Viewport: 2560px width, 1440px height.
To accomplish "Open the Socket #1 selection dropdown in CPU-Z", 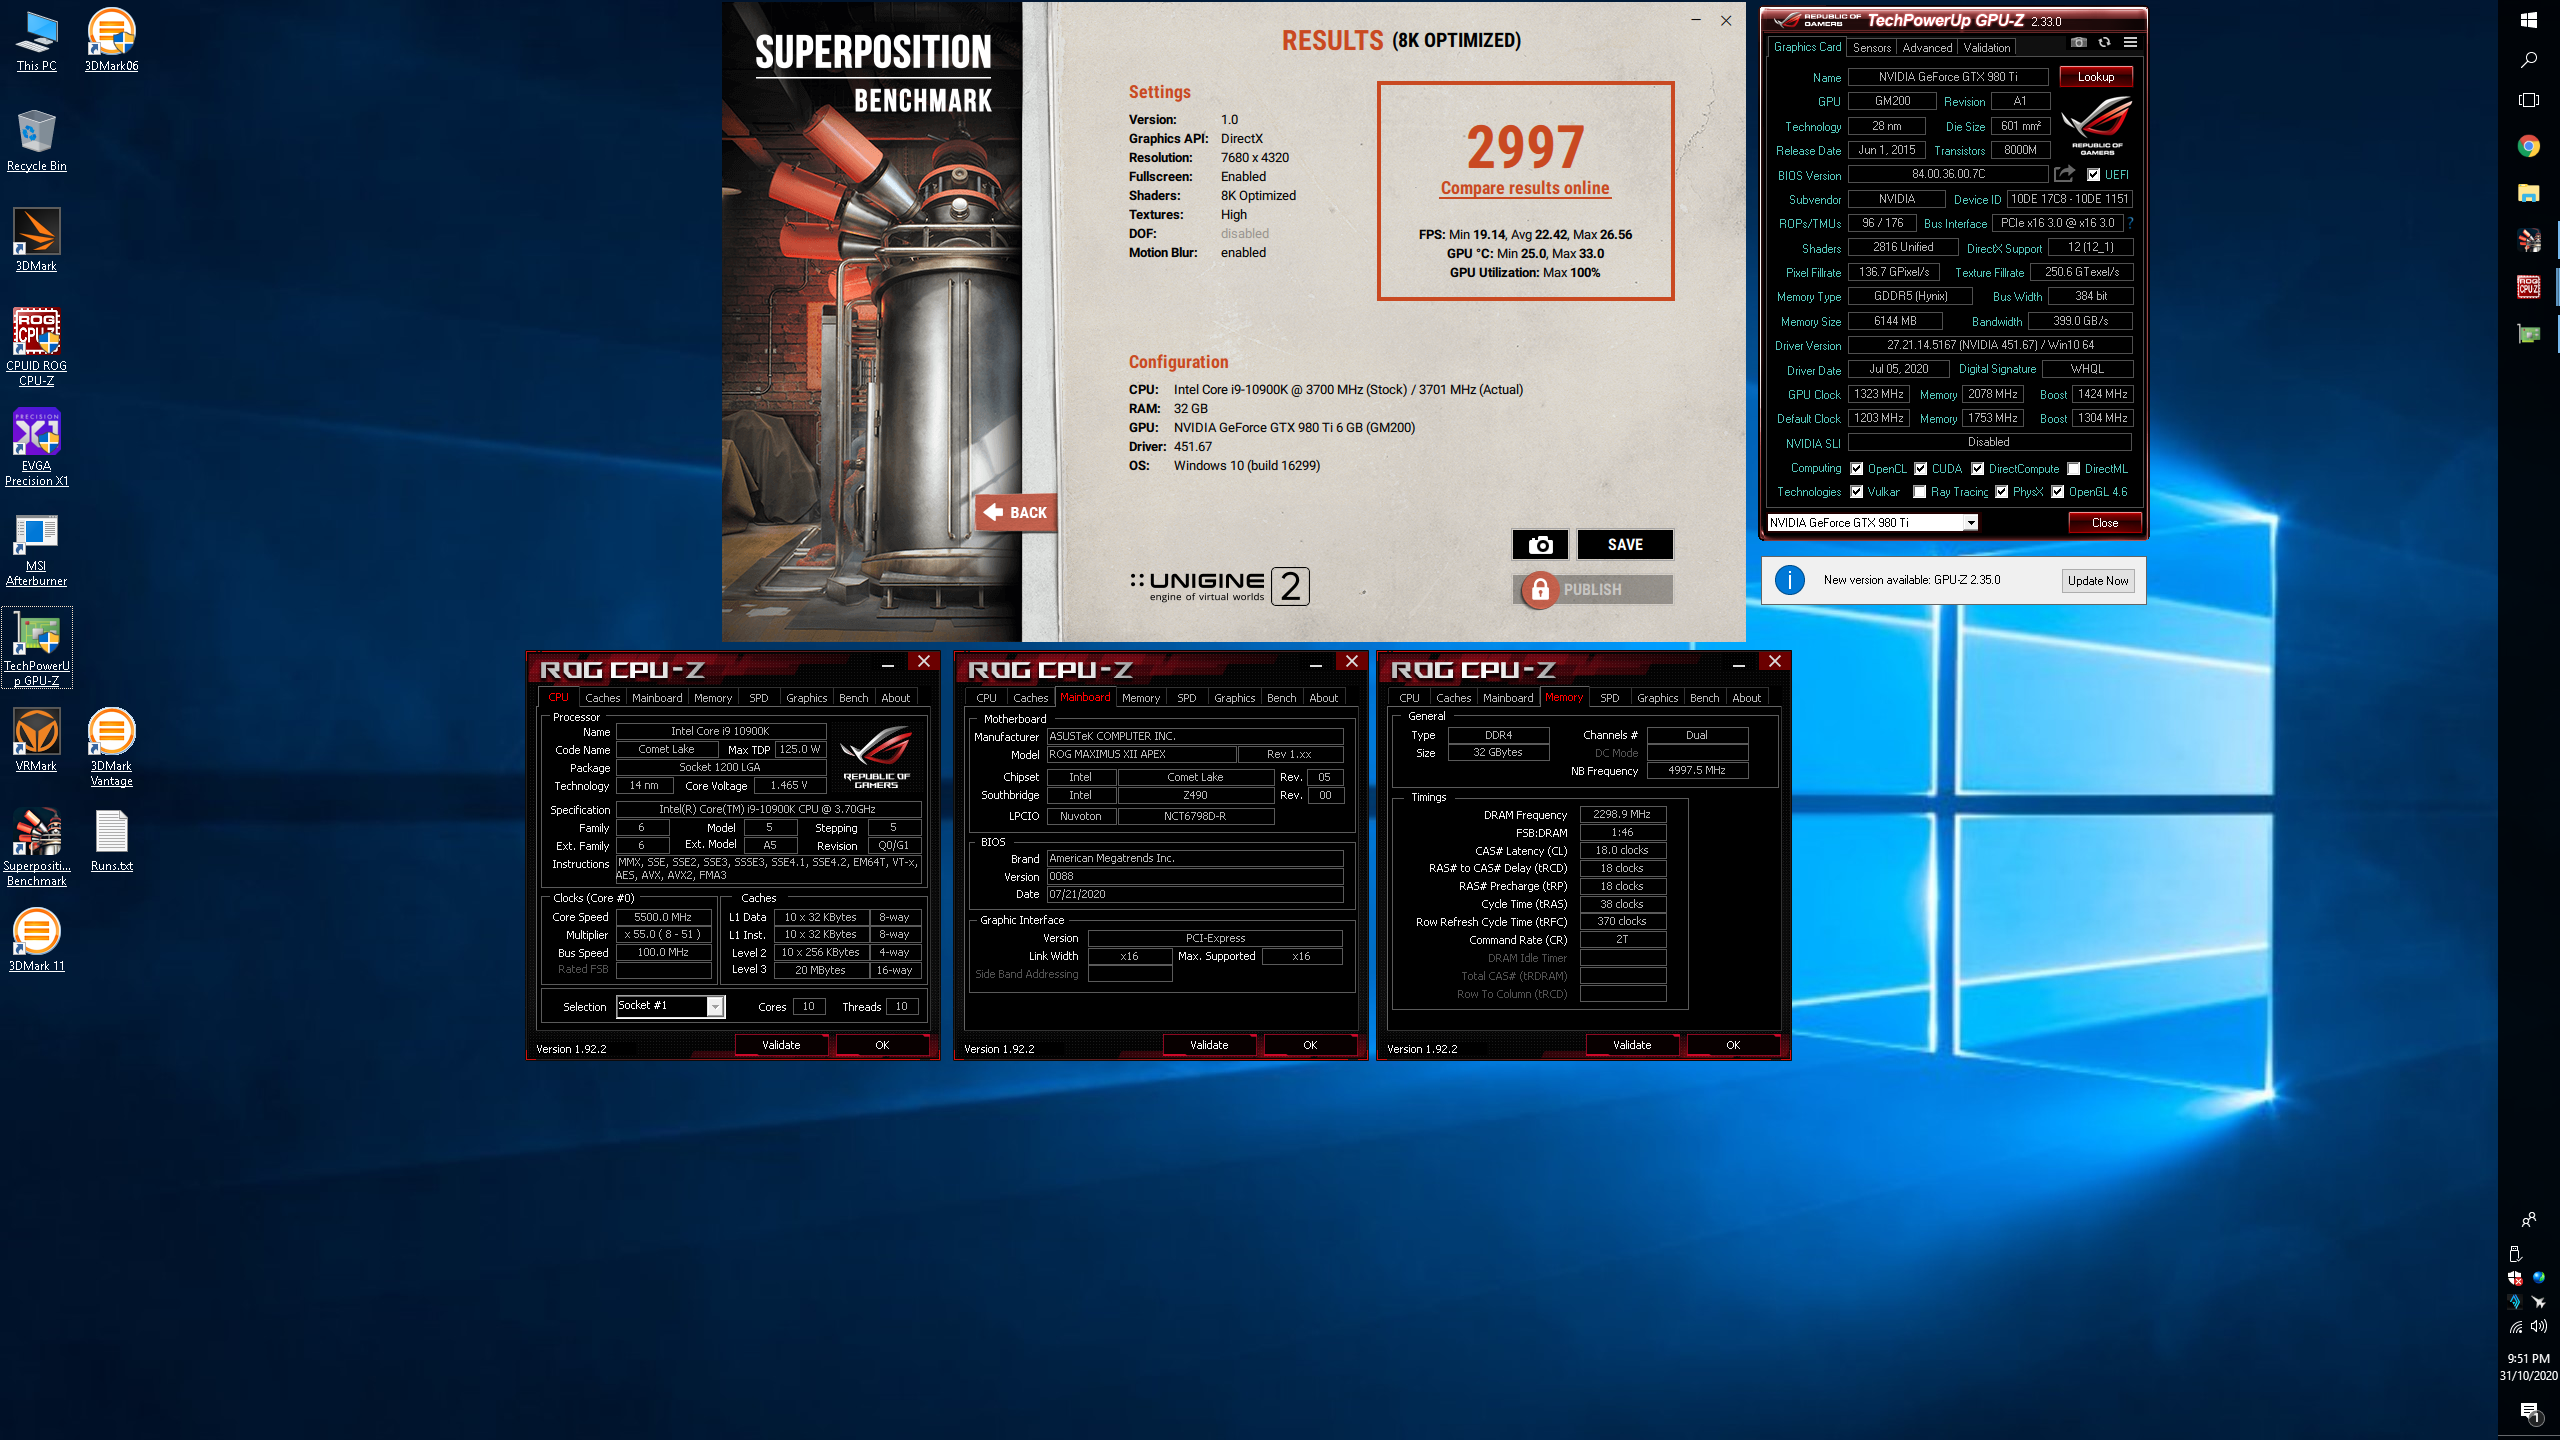I will point(671,1007).
